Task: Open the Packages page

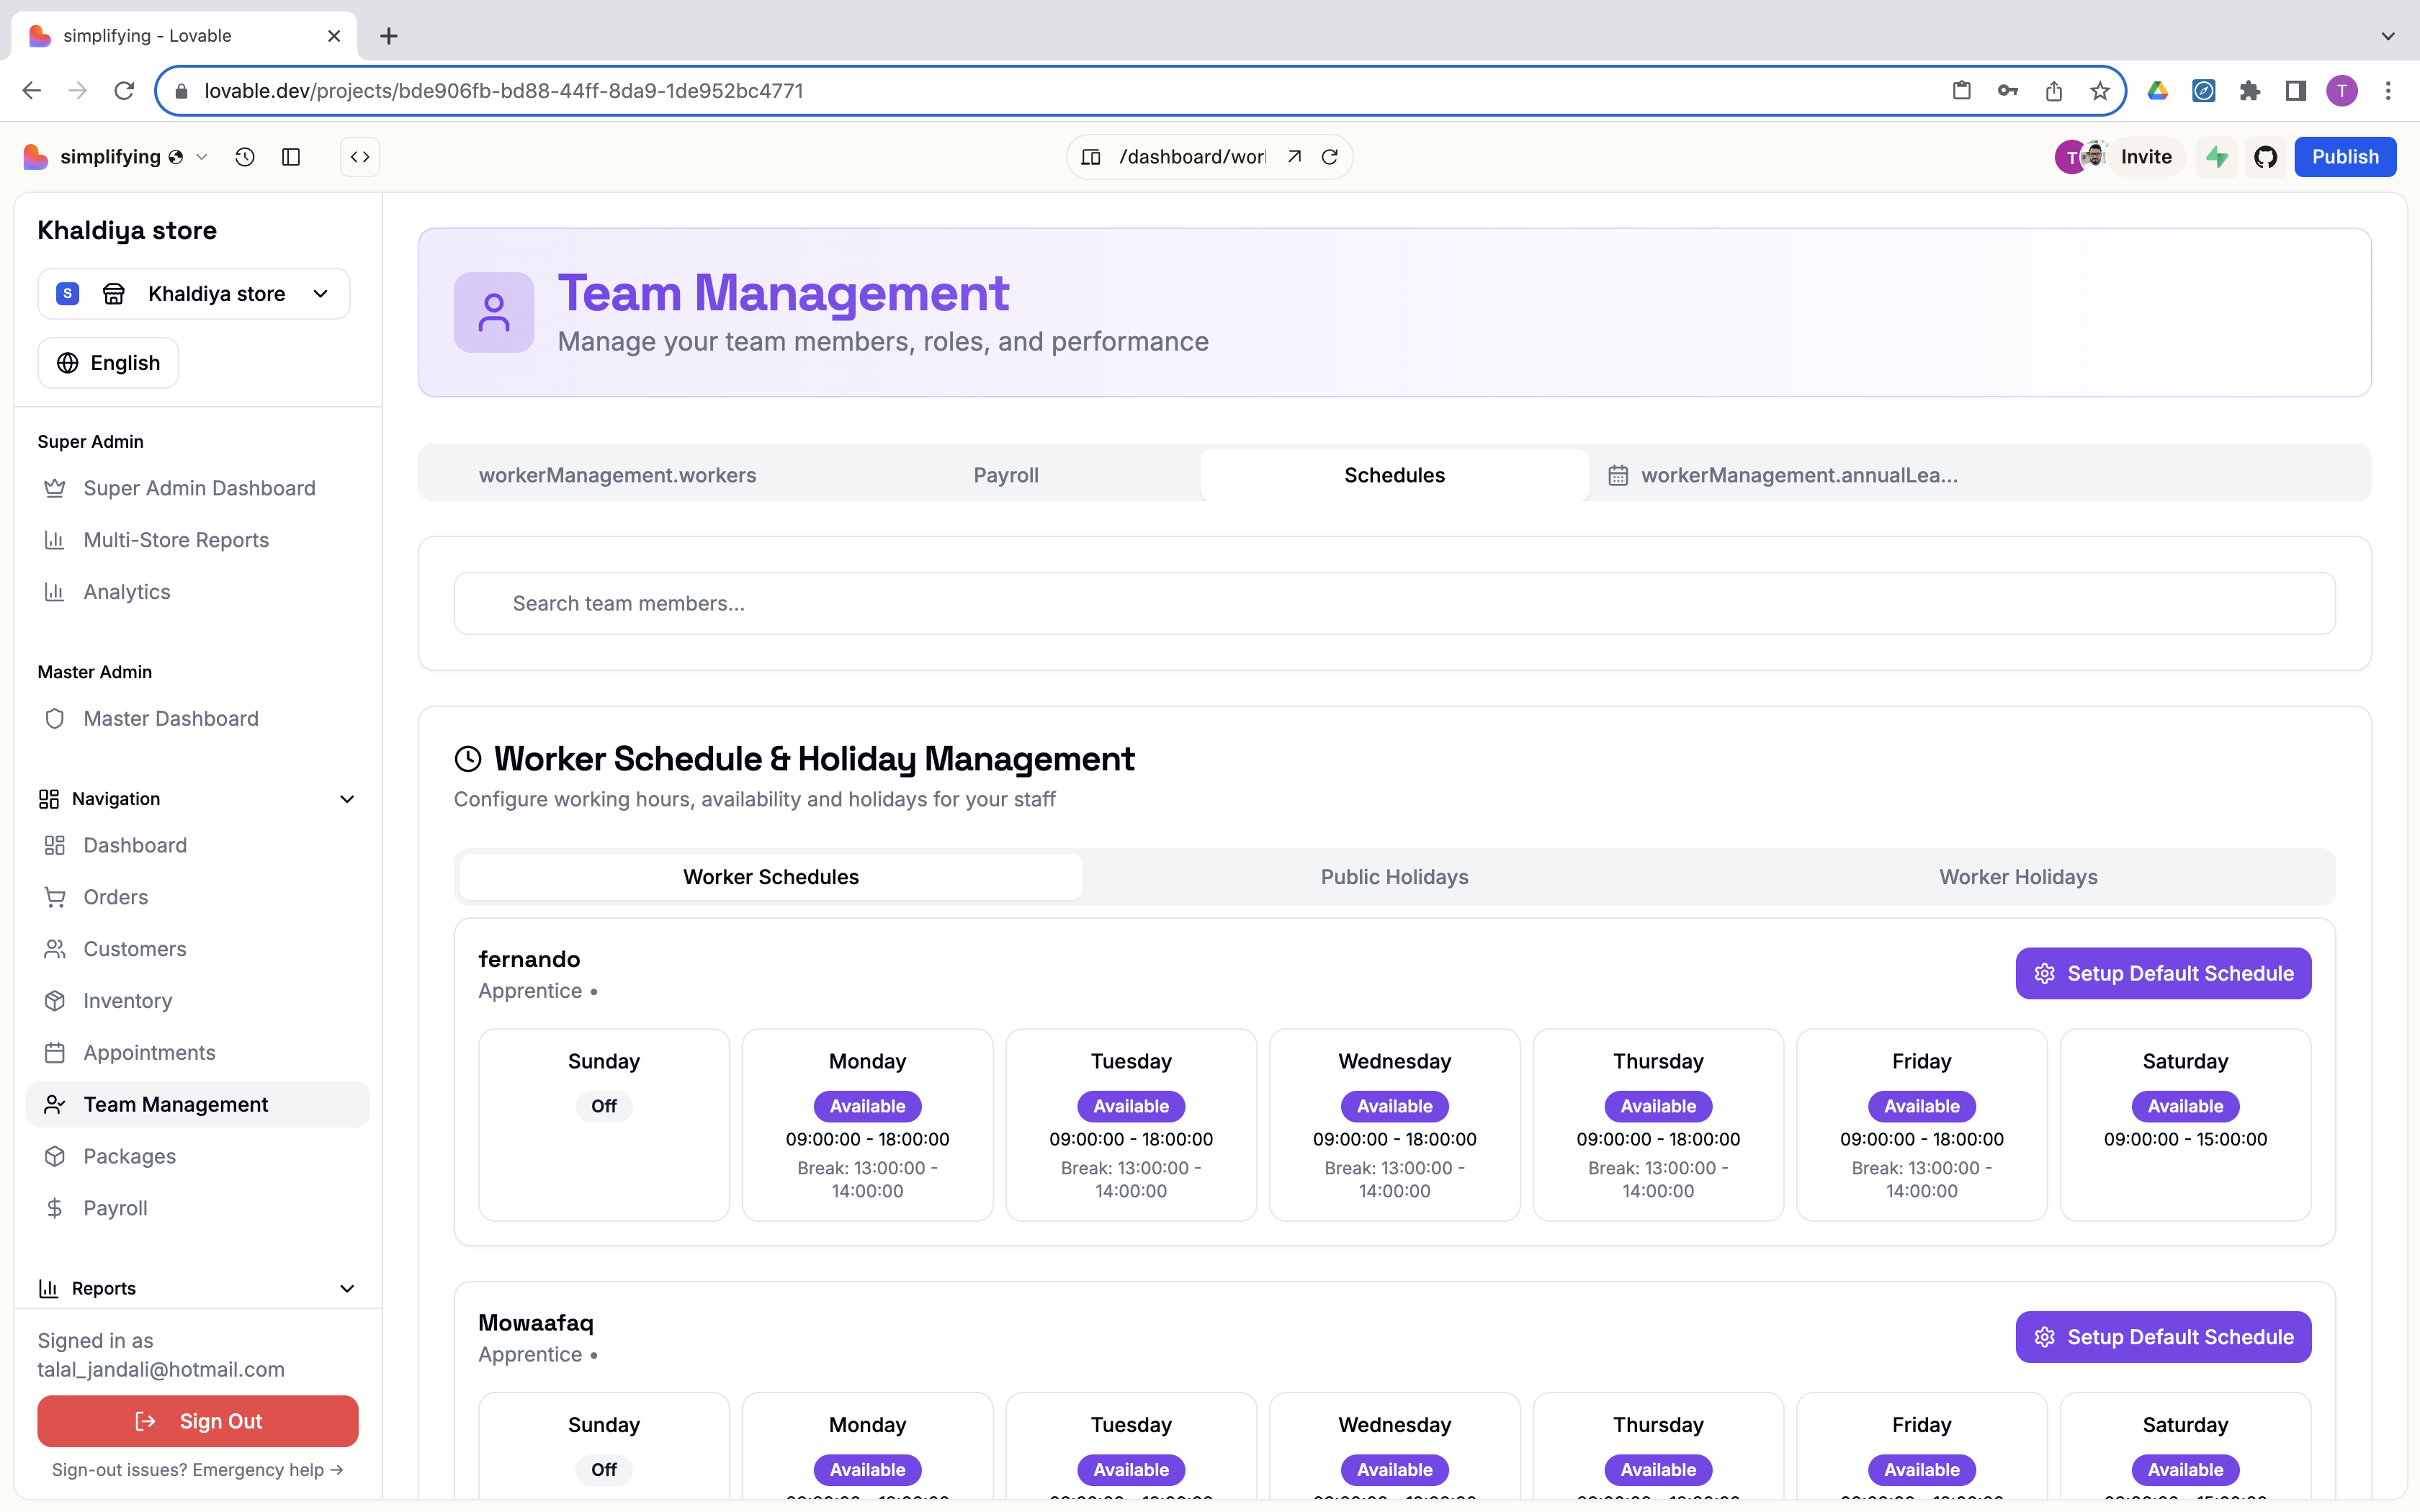Action: pos(198,1157)
